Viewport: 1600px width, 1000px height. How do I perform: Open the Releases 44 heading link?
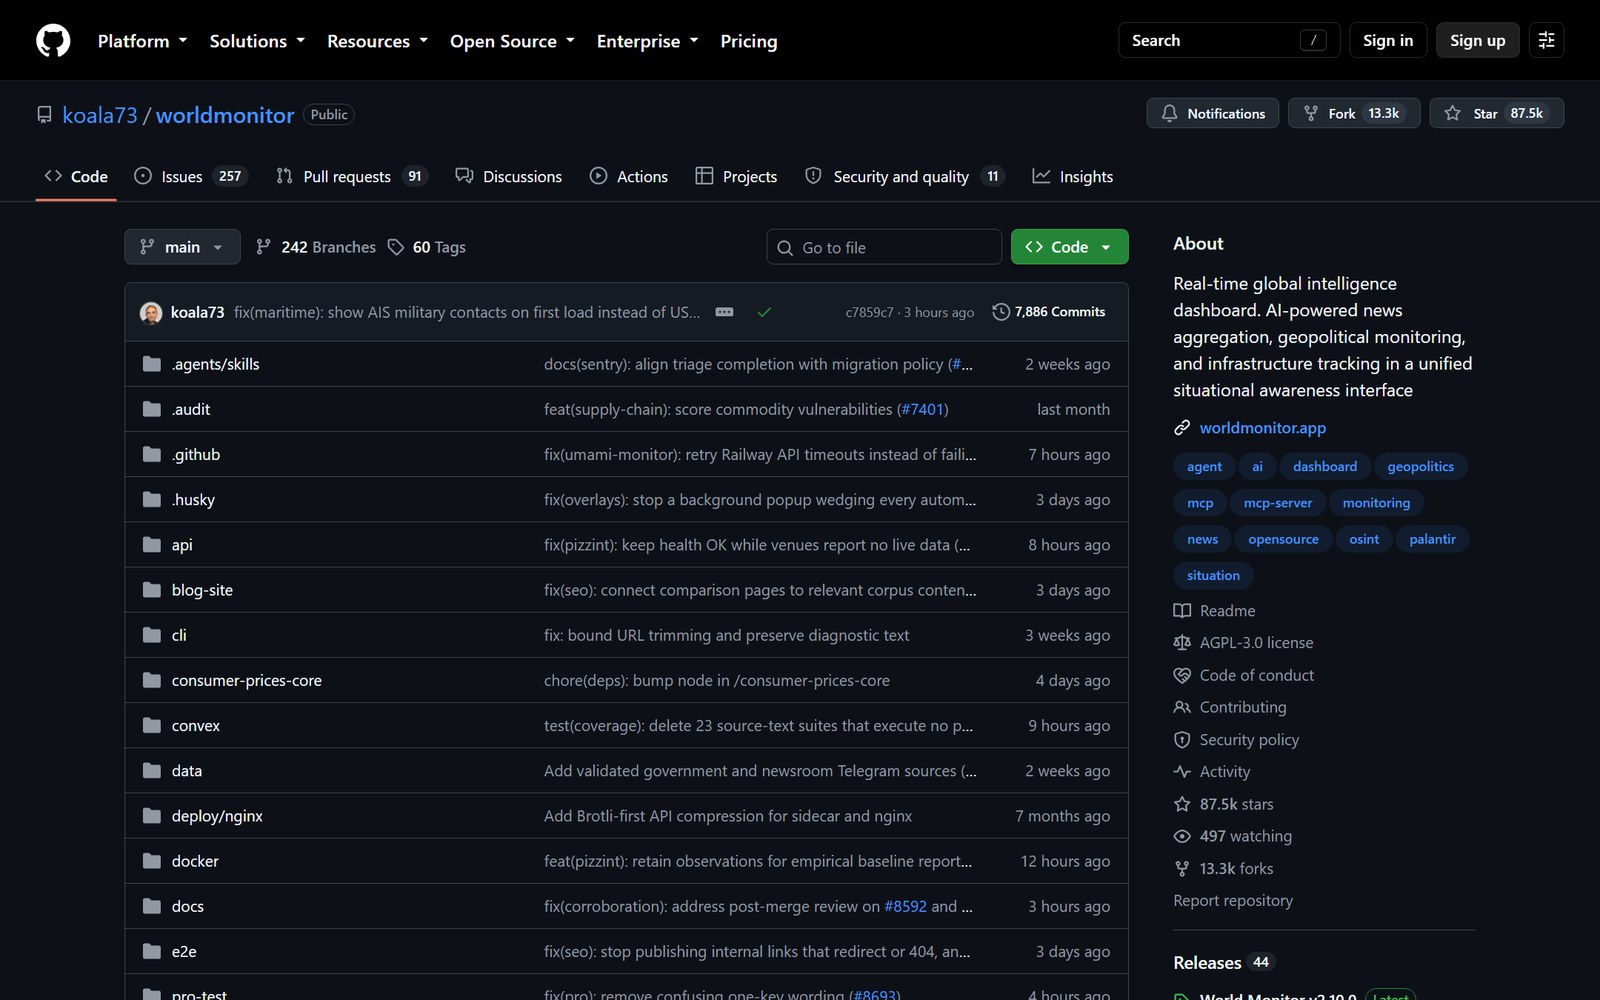coord(1222,963)
